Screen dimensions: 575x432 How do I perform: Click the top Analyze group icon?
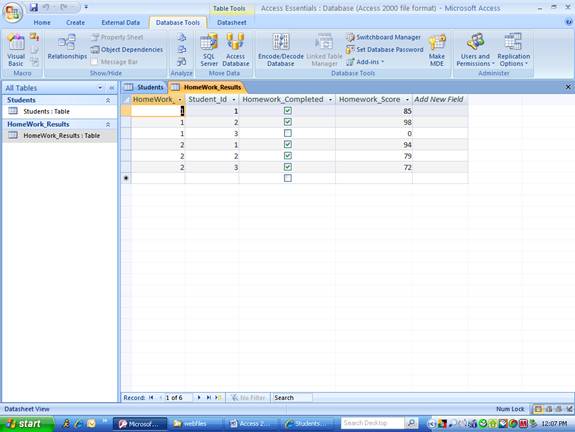(182, 37)
